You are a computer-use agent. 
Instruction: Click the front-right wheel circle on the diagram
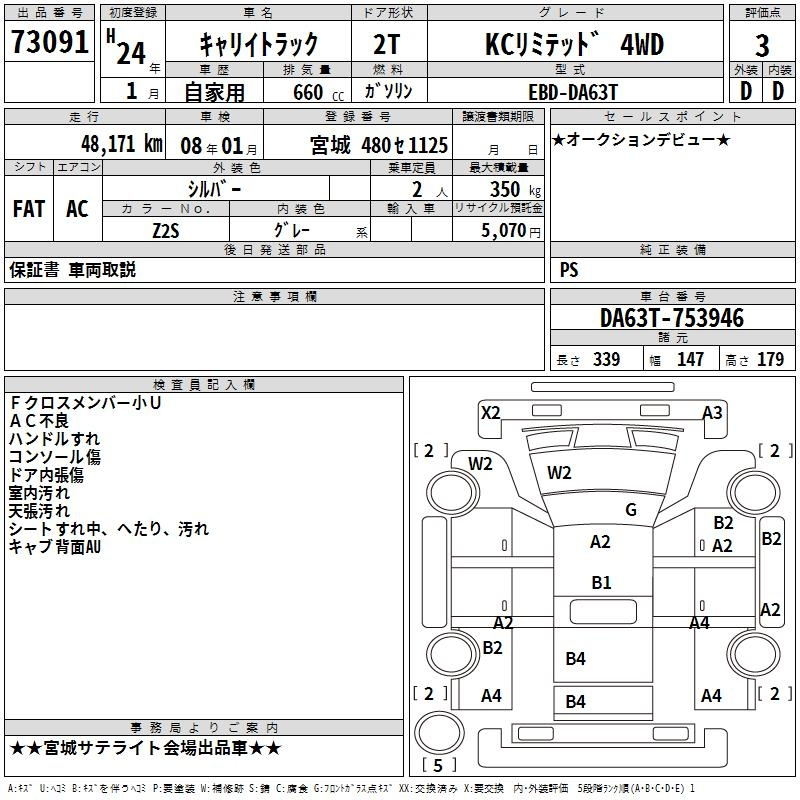pyautogui.click(x=753, y=491)
